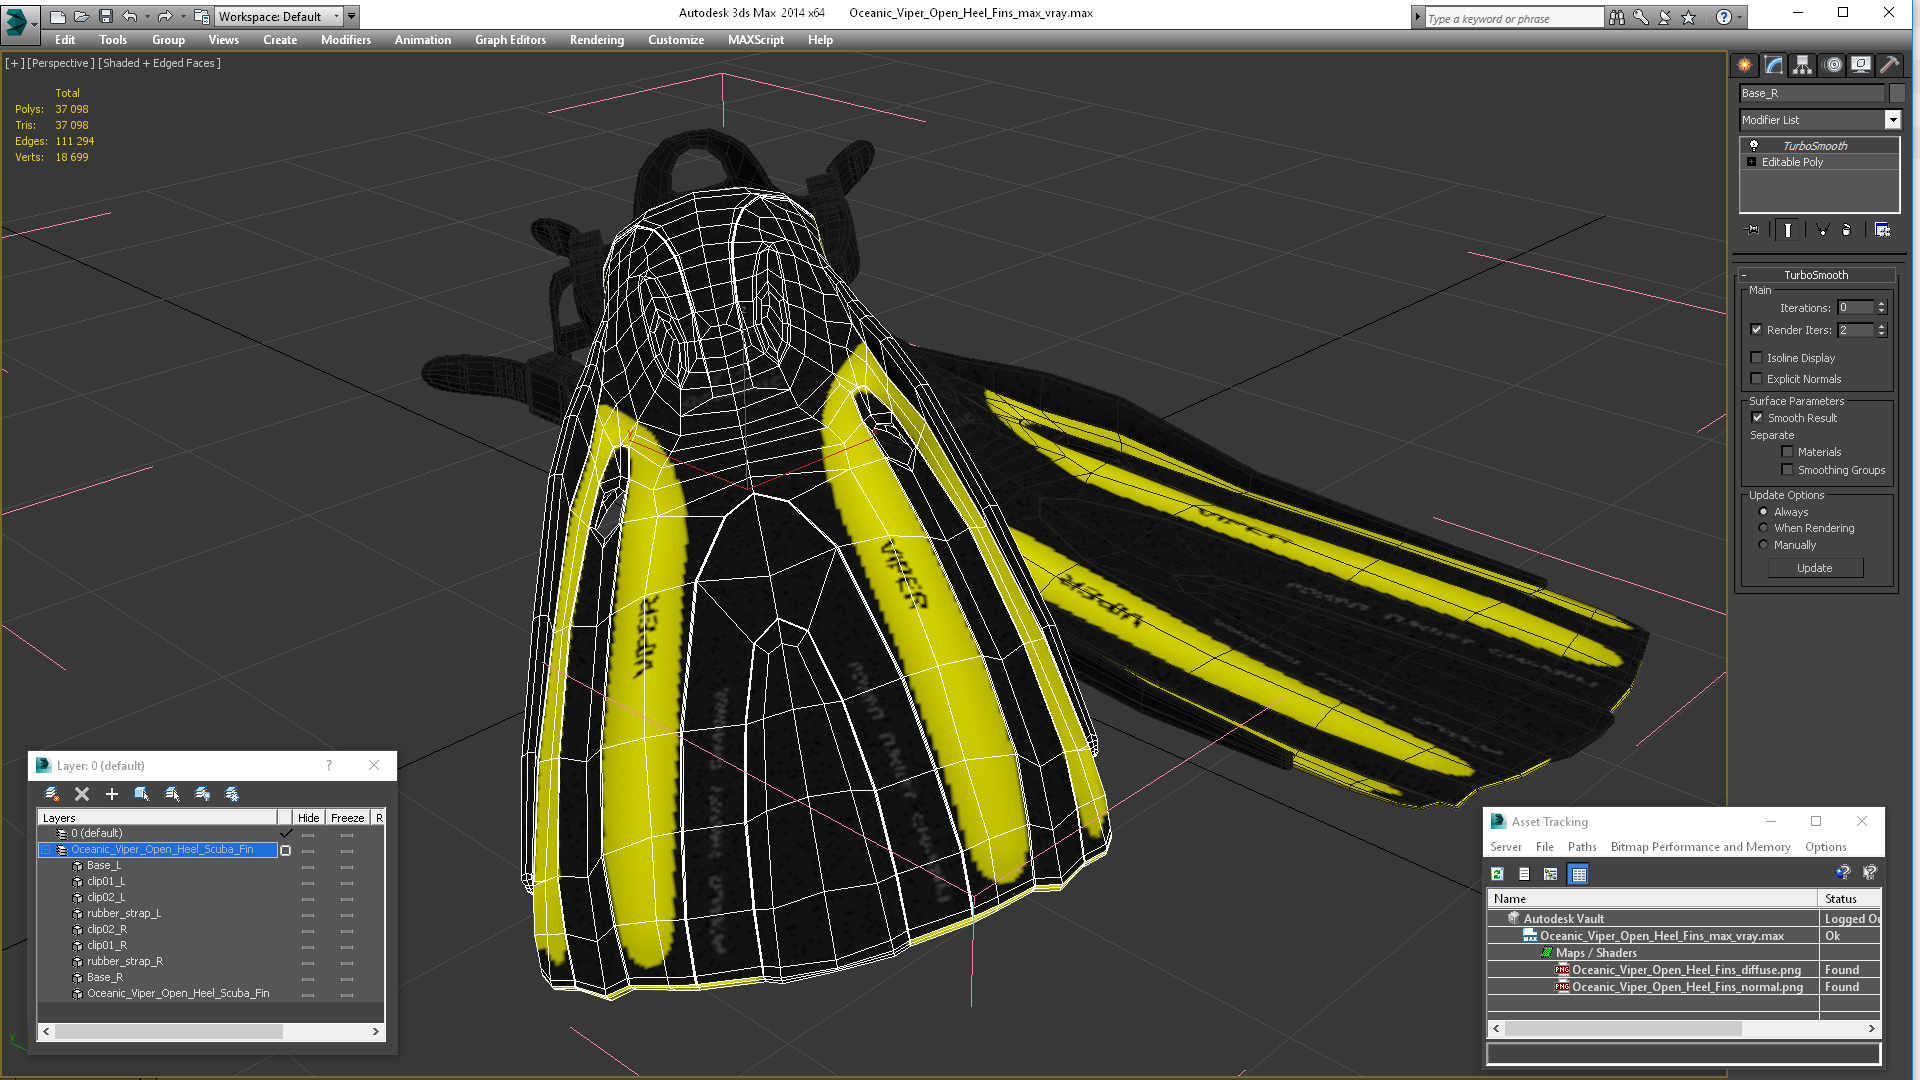Open the Rendering menu
This screenshot has height=1080, width=1920.
point(597,40)
